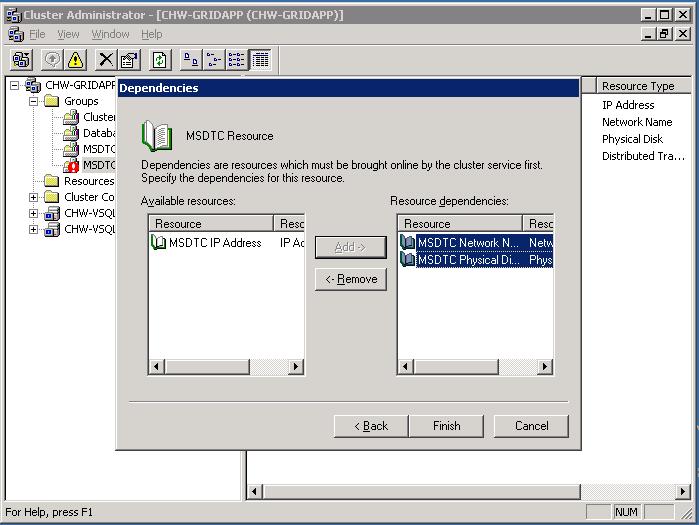The width and height of the screenshot is (699, 525).
Task: Click the Open Connection to Cluster toolbar icon
Action: tap(21, 59)
